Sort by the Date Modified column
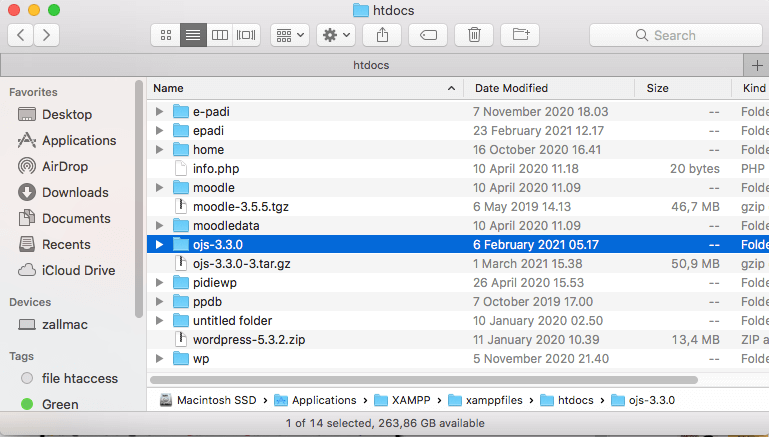The width and height of the screenshot is (769, 437). pos(549,88)
